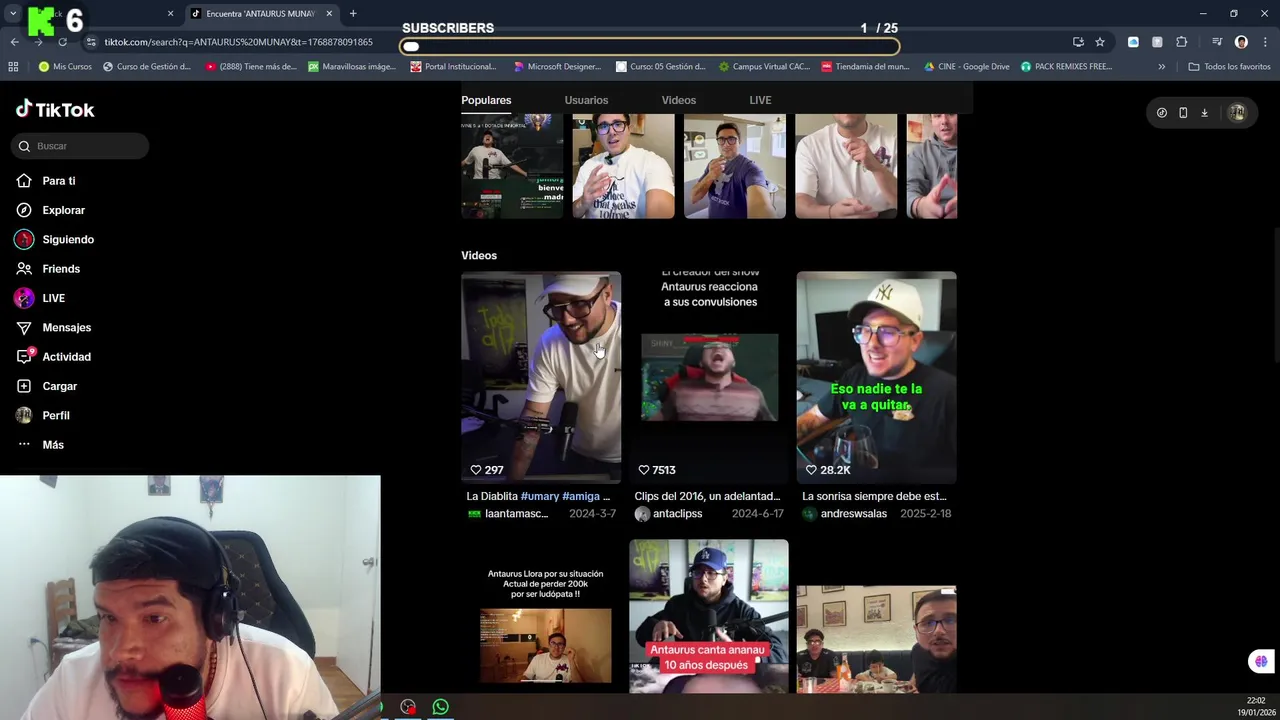Open Curso de Gestión bookmark

(x=146, y=67)
